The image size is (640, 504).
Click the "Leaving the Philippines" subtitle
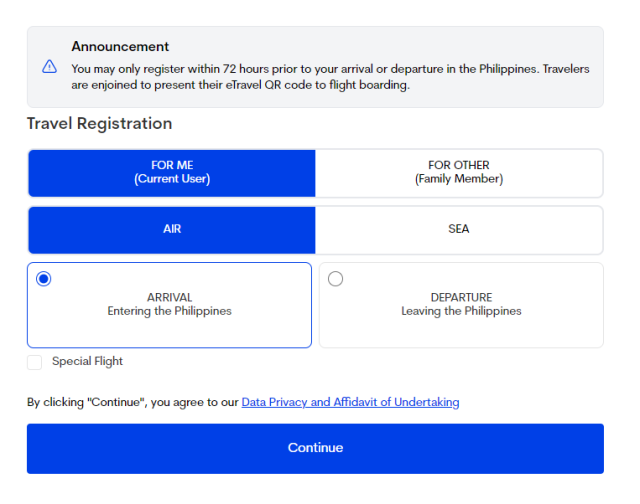[x=461, y=311]
